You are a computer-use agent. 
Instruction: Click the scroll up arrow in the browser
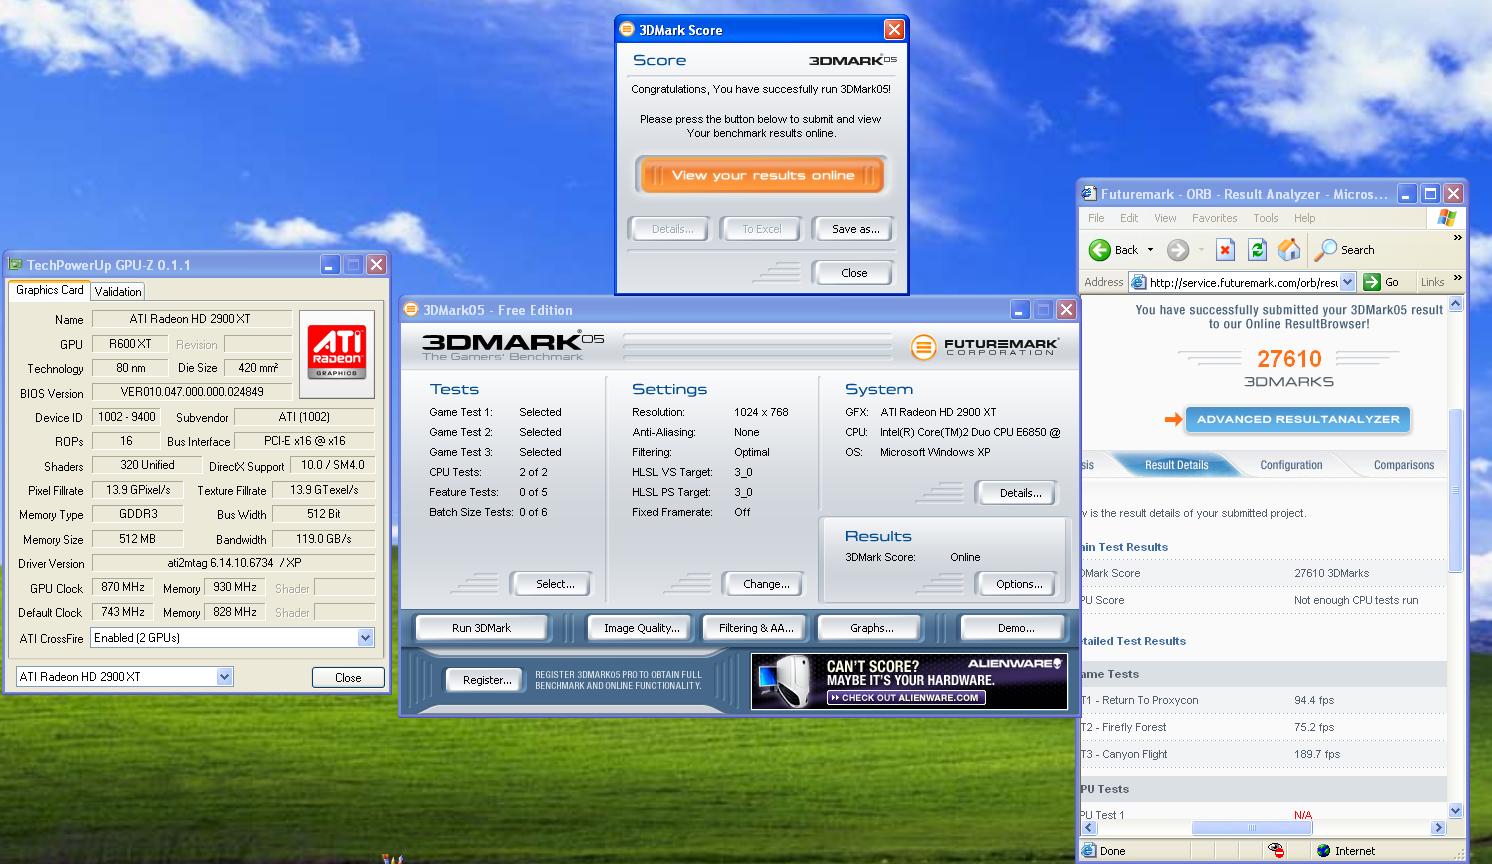click(1455, 304)
